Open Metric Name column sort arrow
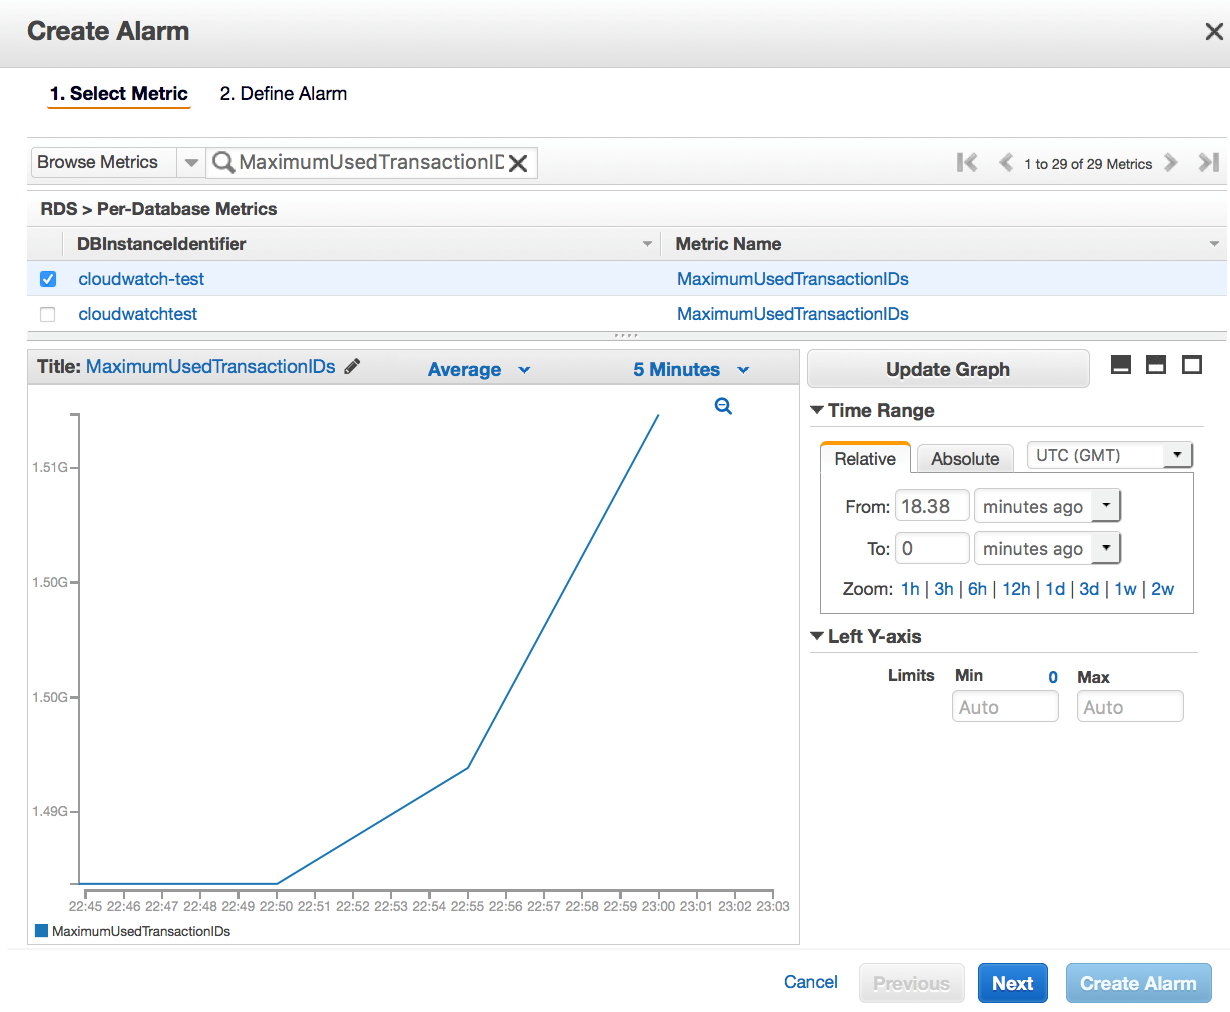Image resolution: width=1230 pixels, height=1012 pixels. (x=1214, y=244)
